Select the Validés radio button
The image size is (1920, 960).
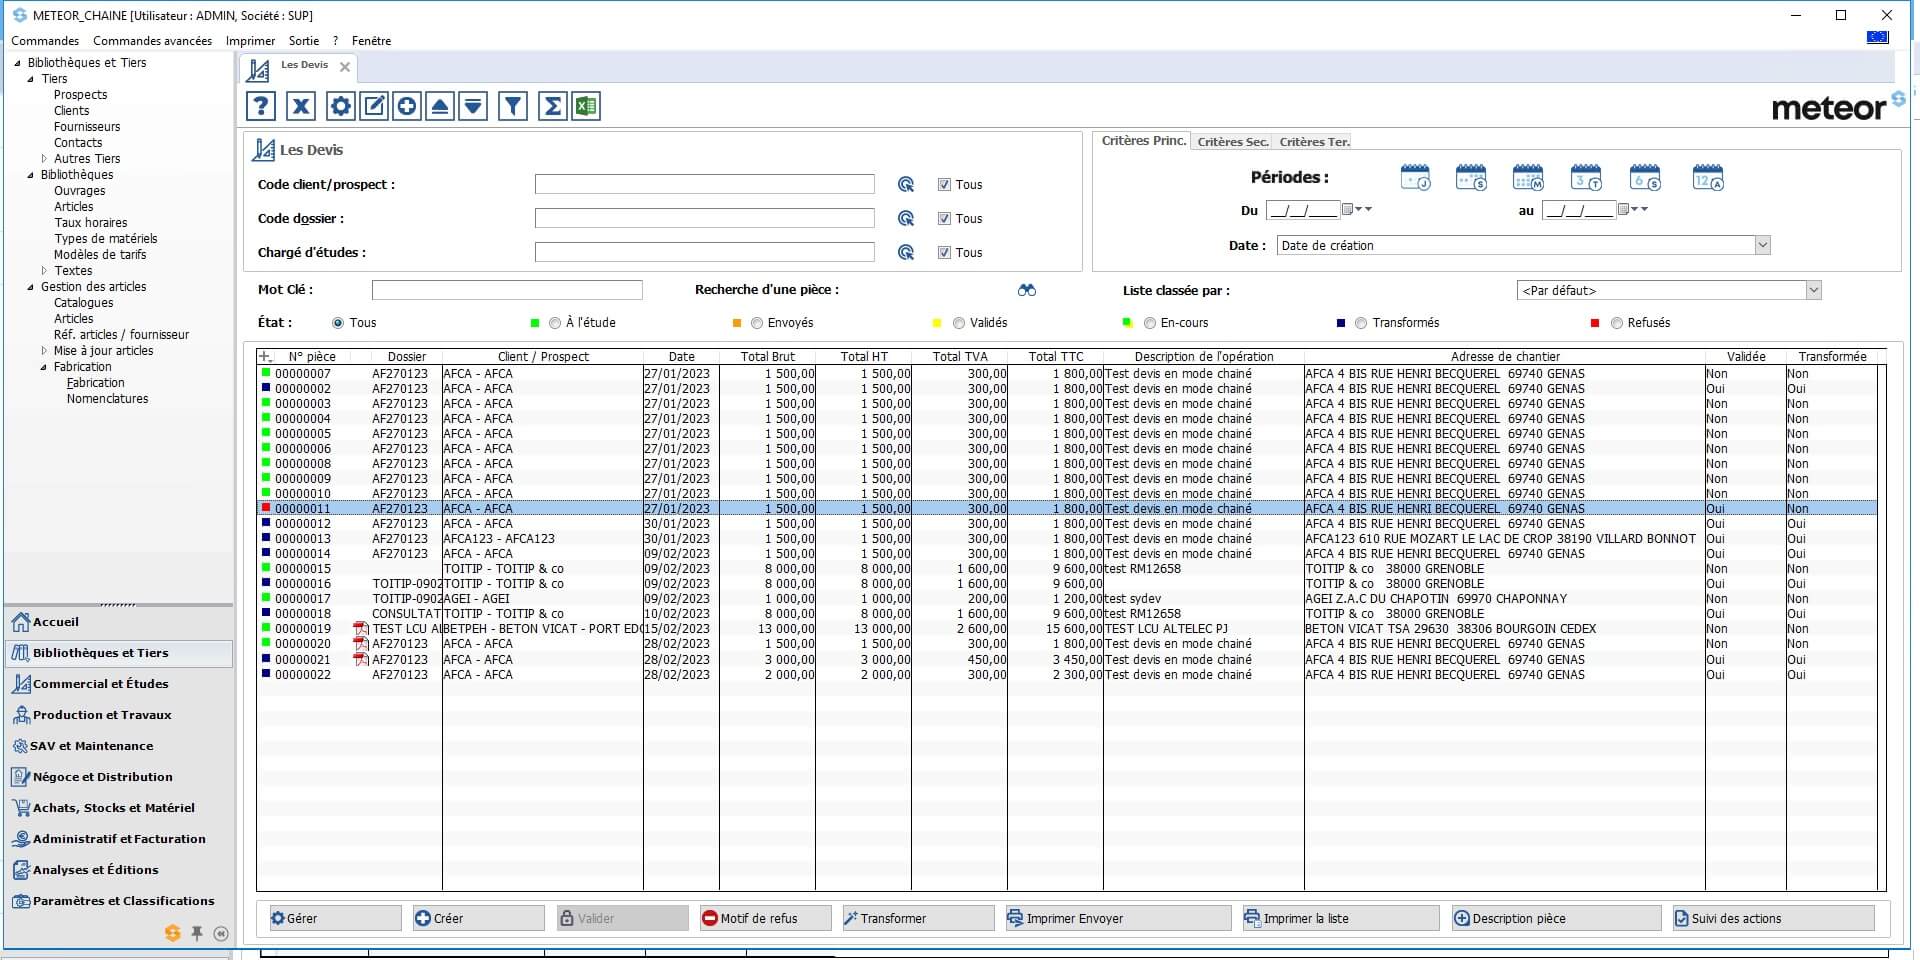[x=959, y=323]
